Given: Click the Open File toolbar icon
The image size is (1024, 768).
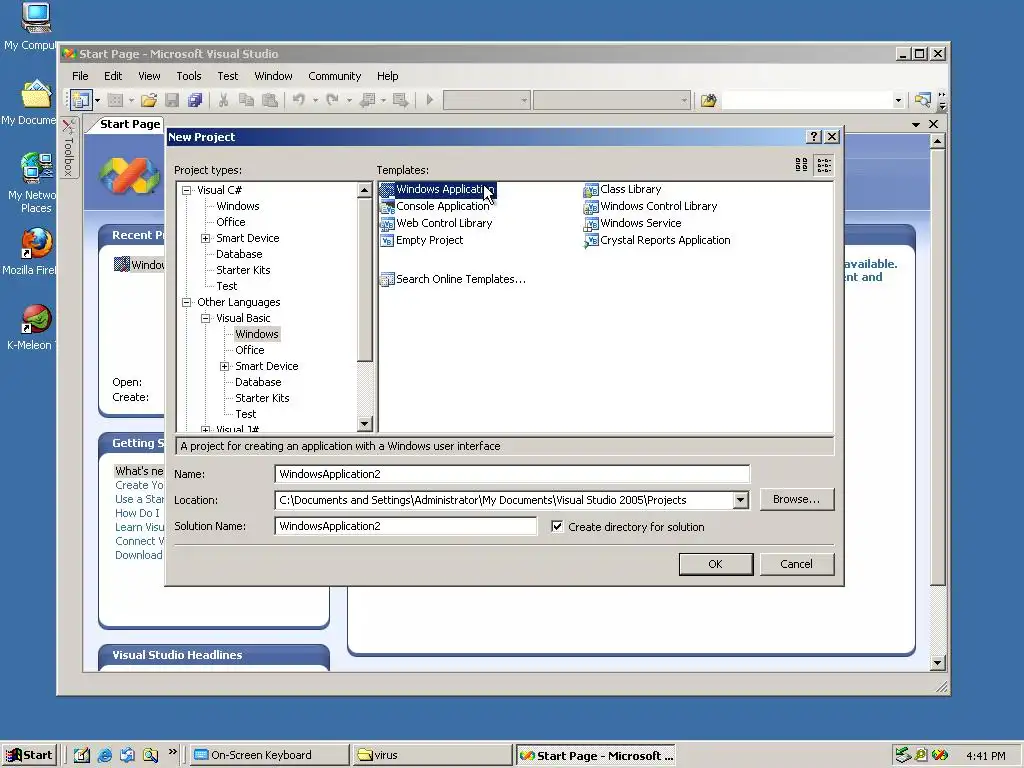Looking at the screenshot, I should [149, 100].
